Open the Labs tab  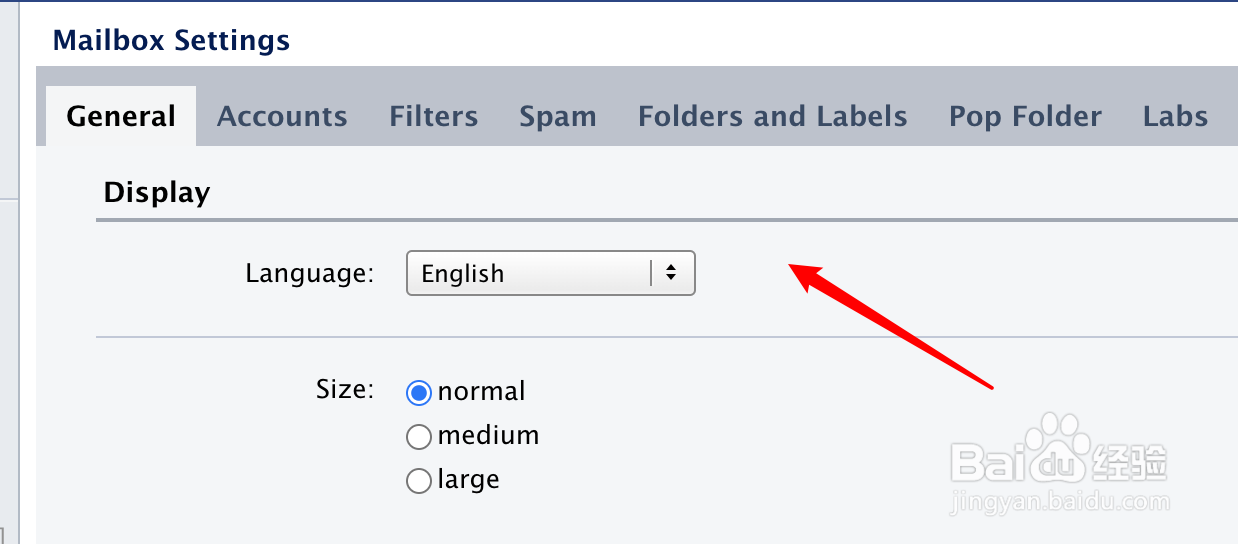tap(1175, 117)
